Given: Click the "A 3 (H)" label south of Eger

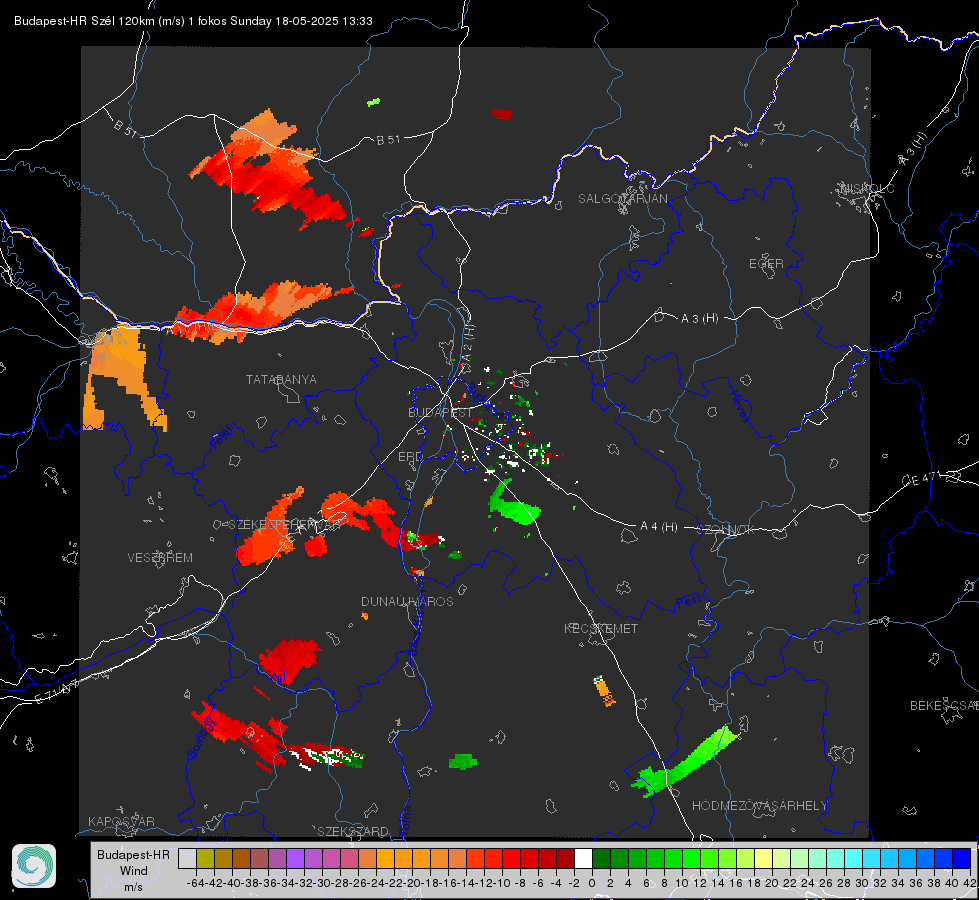Looking at the screenshot, I should (x=699, y=319).
